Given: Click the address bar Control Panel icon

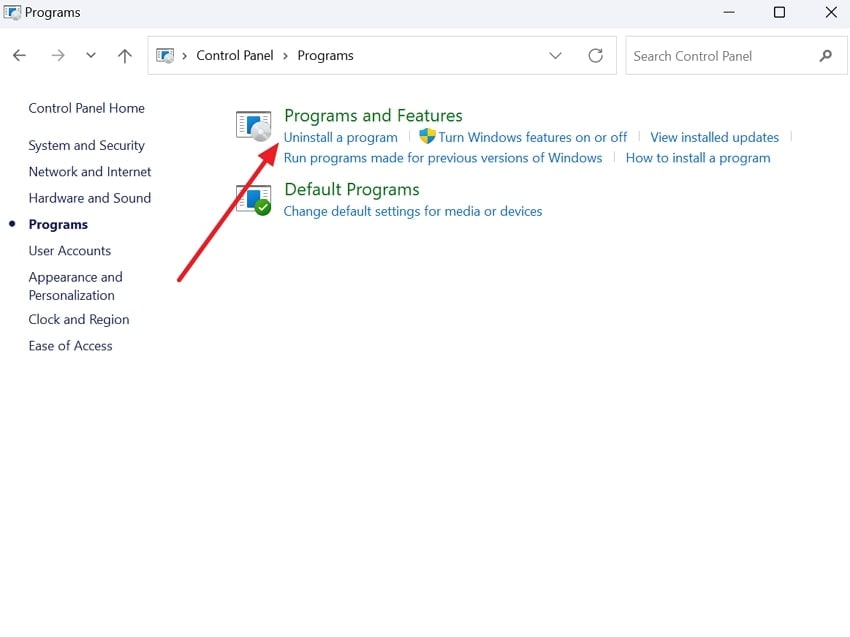Looking at the screenshot, I should tap(165, 55).
